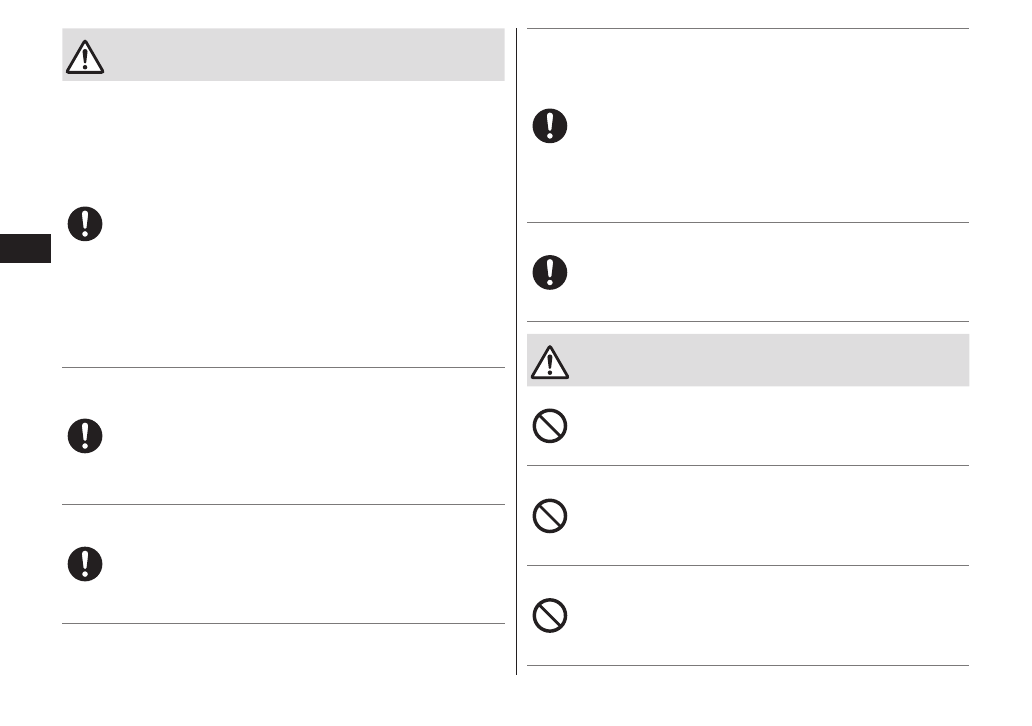Click the black section tab on the left edge
The height and width of the screenshot is (726, 1032).
click(25, 247)
